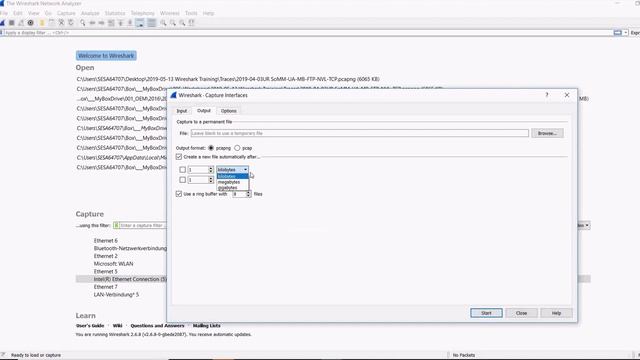Open the User's Guide link
The width and height of the screenshot is (640, 360).
click(x=90, y=326)
